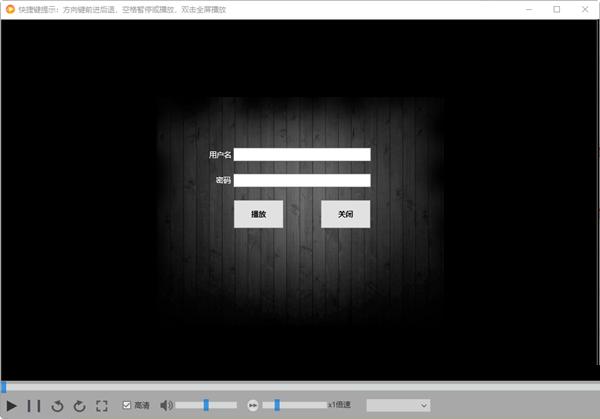Click the orange app logo in title bar
Image resolution: width=600 pixels, height=419 pixels.
point(10,9)
